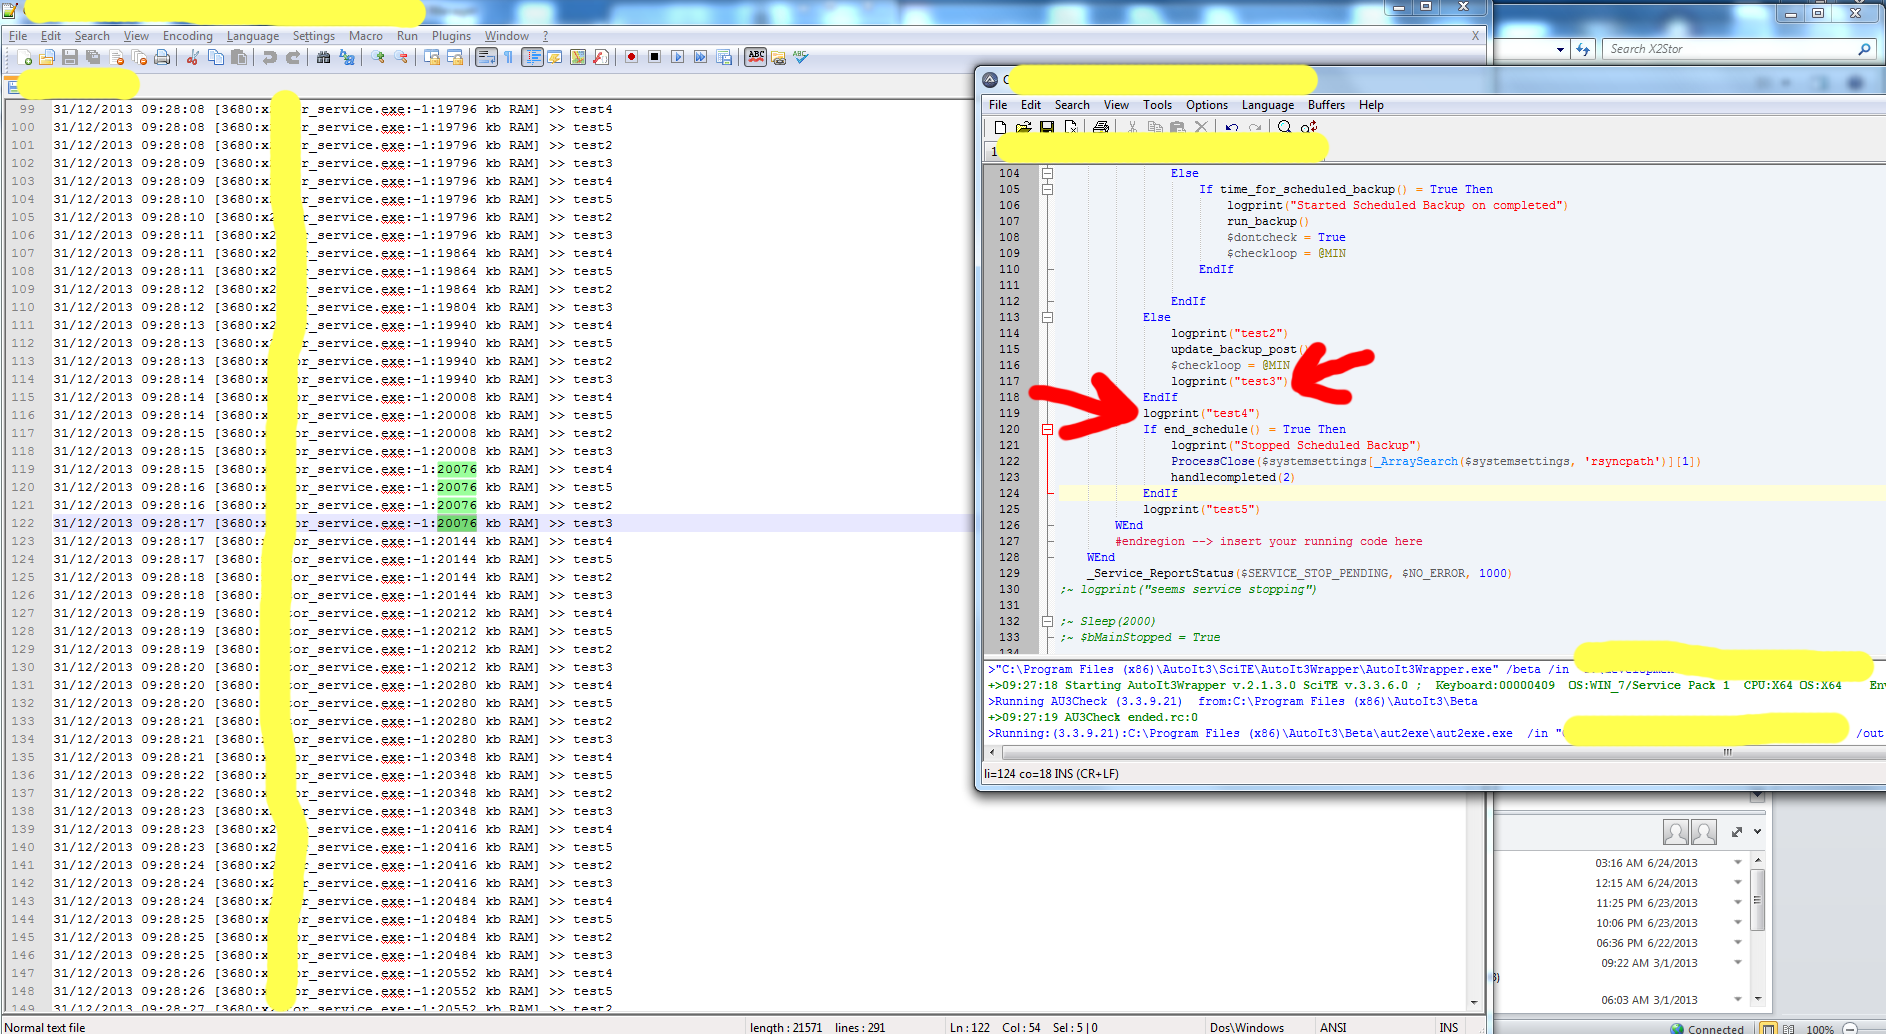Toggle Synchronize Horizontal Scrolling lock icon
Viewport: 1886px width, 1034px height.
point(455,57)
